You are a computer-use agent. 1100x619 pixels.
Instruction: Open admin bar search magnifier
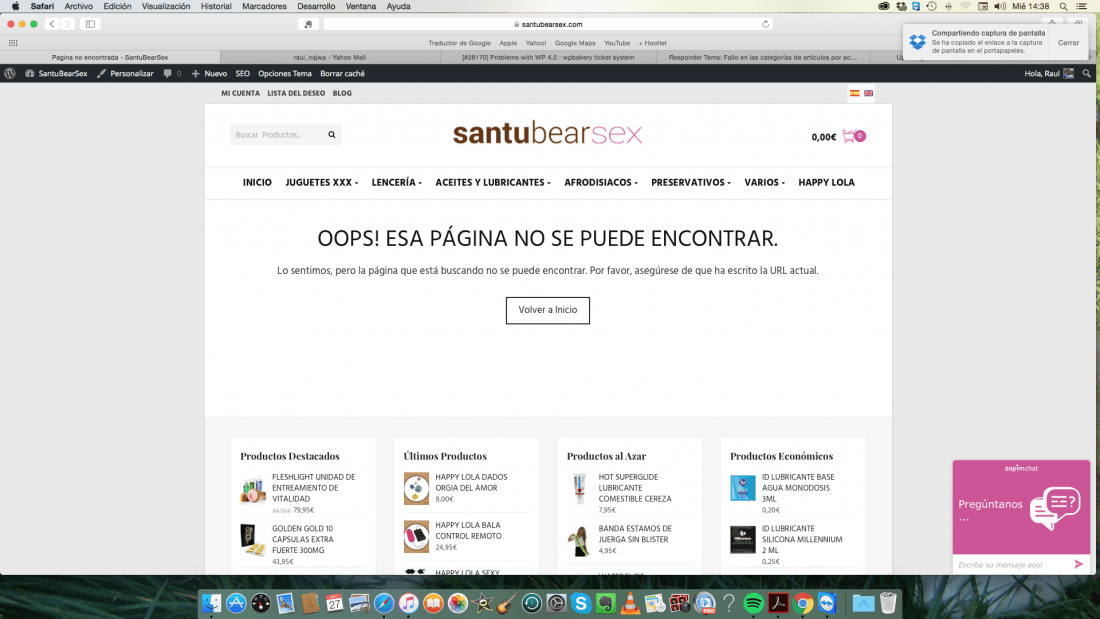(1087, 74)
